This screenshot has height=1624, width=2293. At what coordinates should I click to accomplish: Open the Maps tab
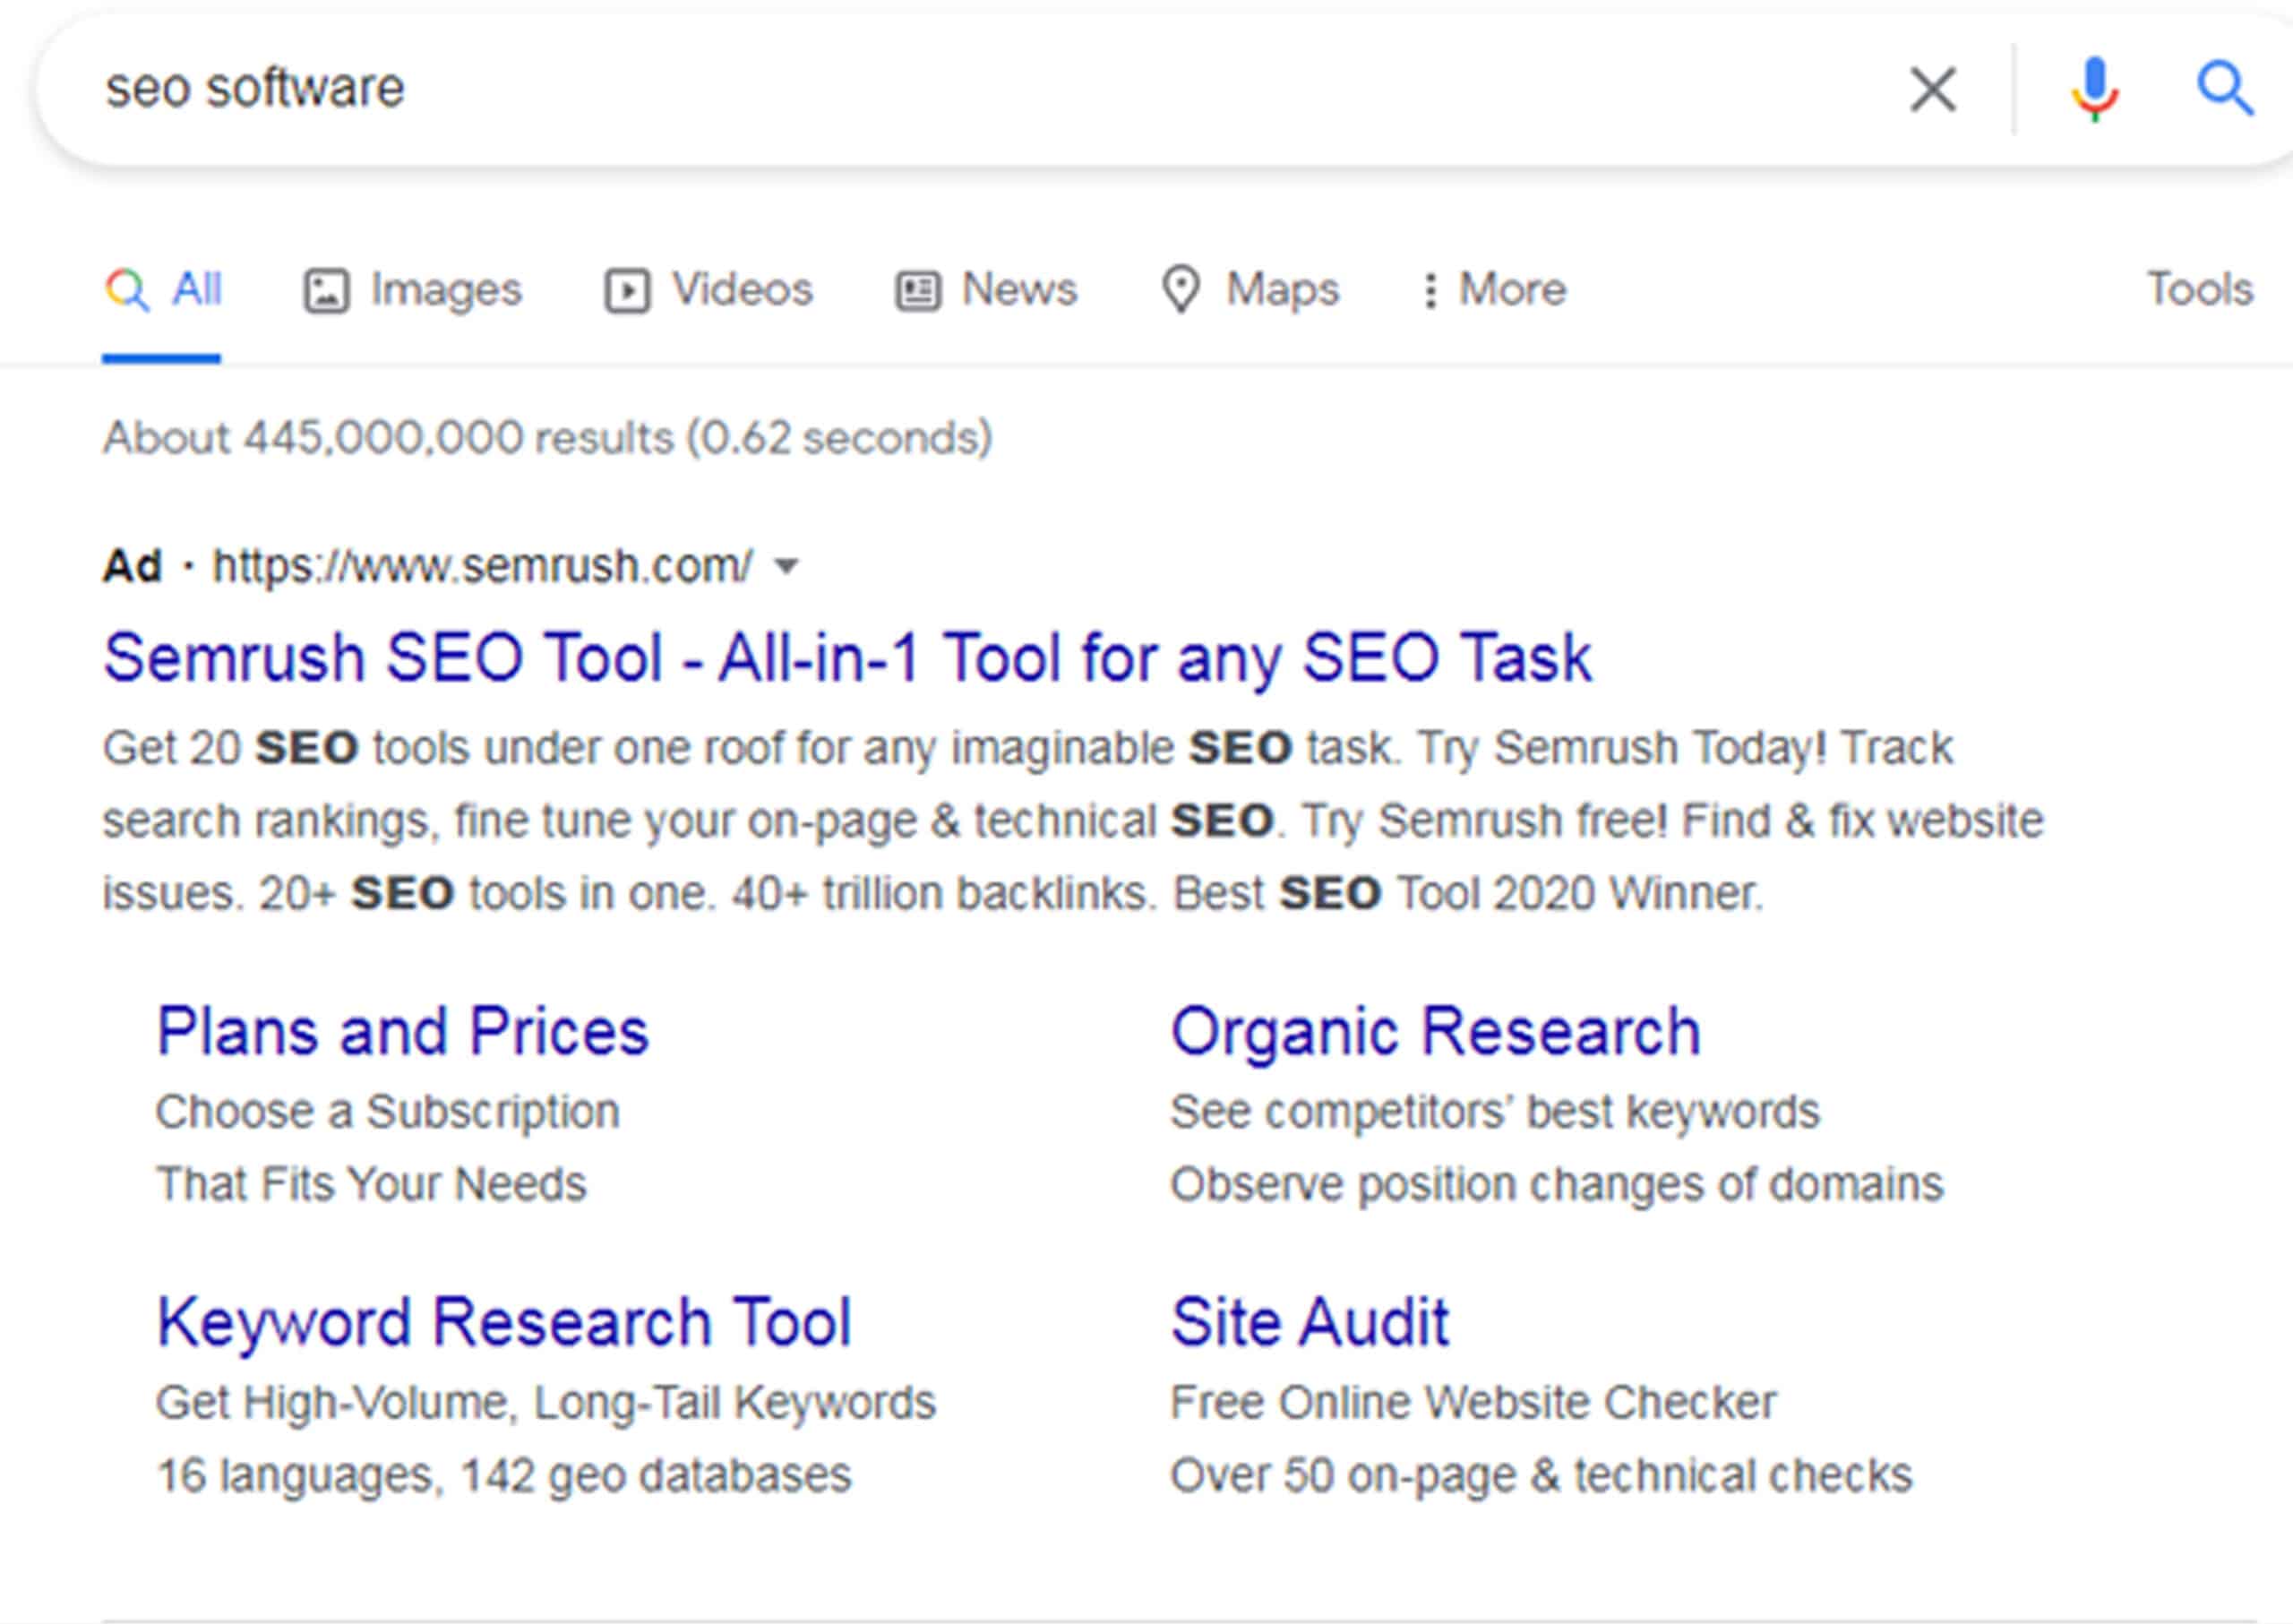pyautogui.click(x=1250, y=290)
